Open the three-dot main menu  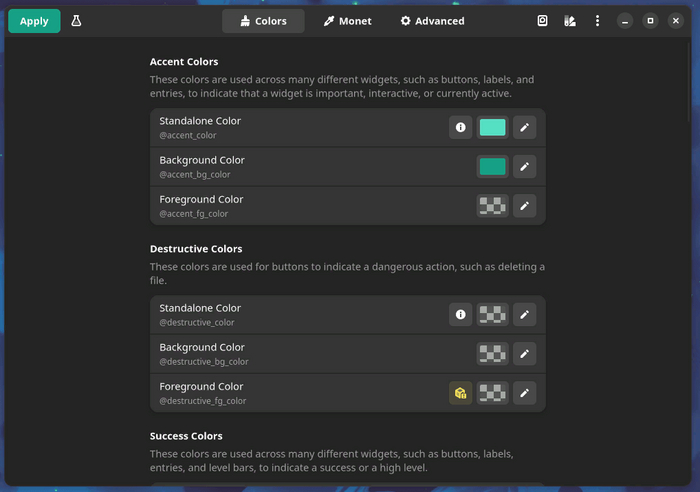[x=597, y=21]
